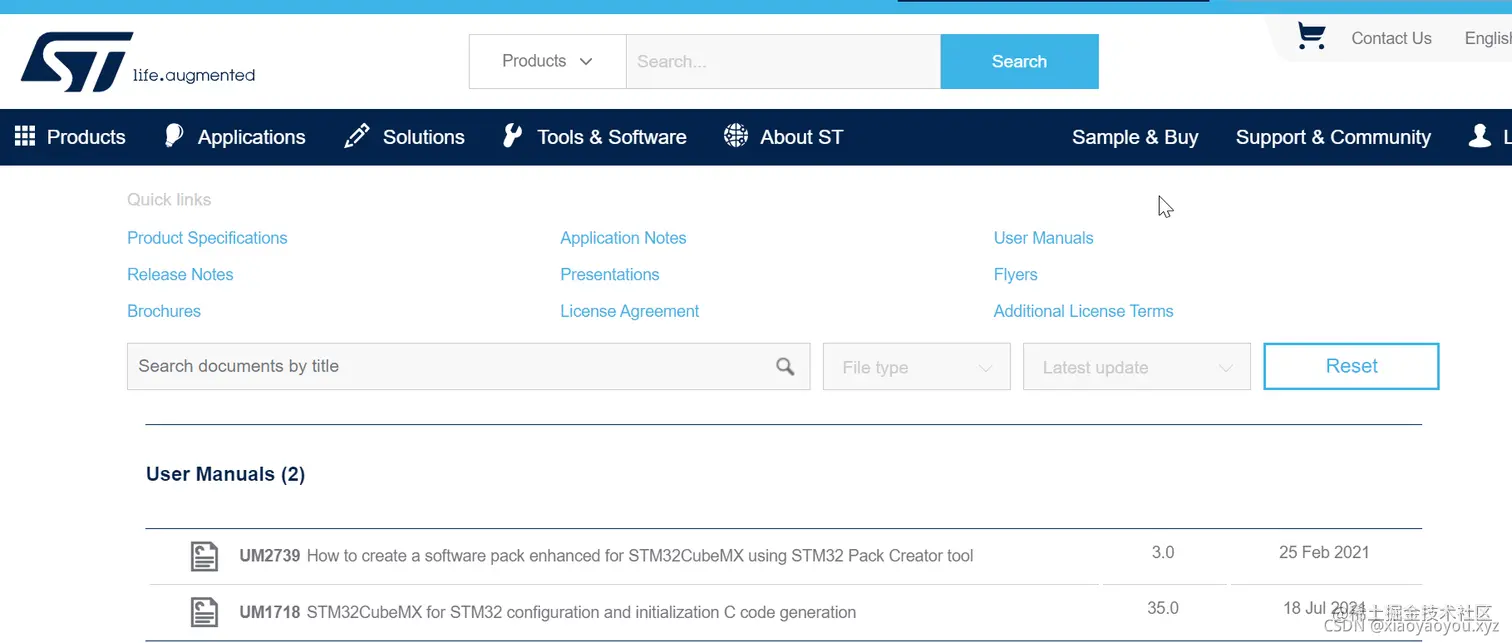Image resolution: width=1512 pixels, height=643 pixels.
Task: Go to User Manuals quick link
Action: coord(1043,238)
